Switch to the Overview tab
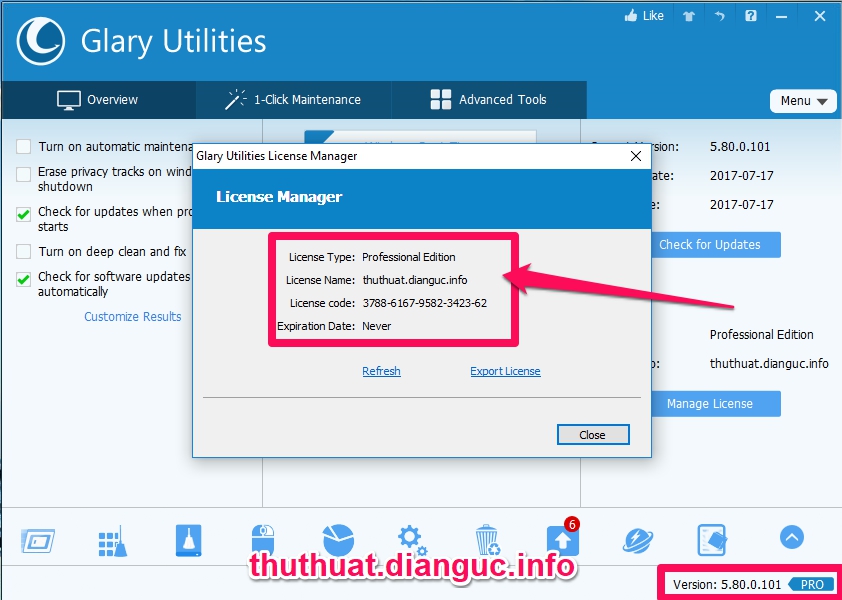 pyautogui.click(x=98, y=100)
